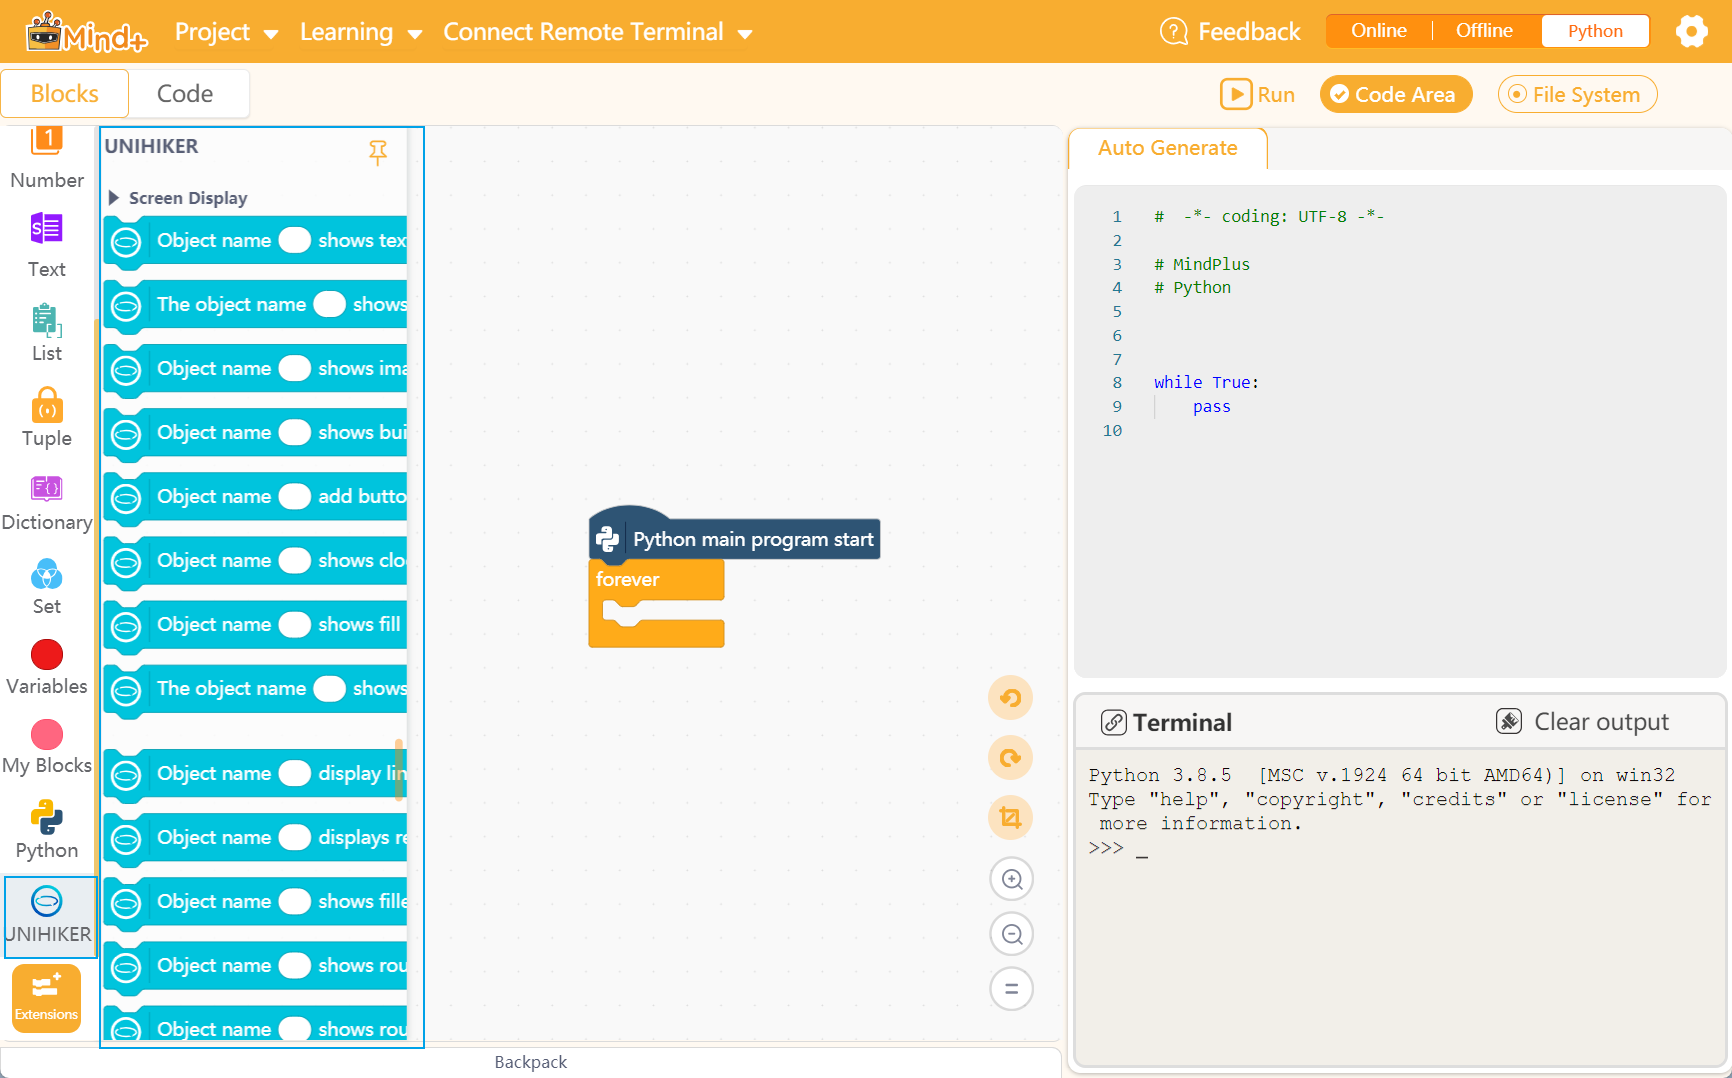Open the Variables category
This screenshot has width=1732, height=1078.
46,665
